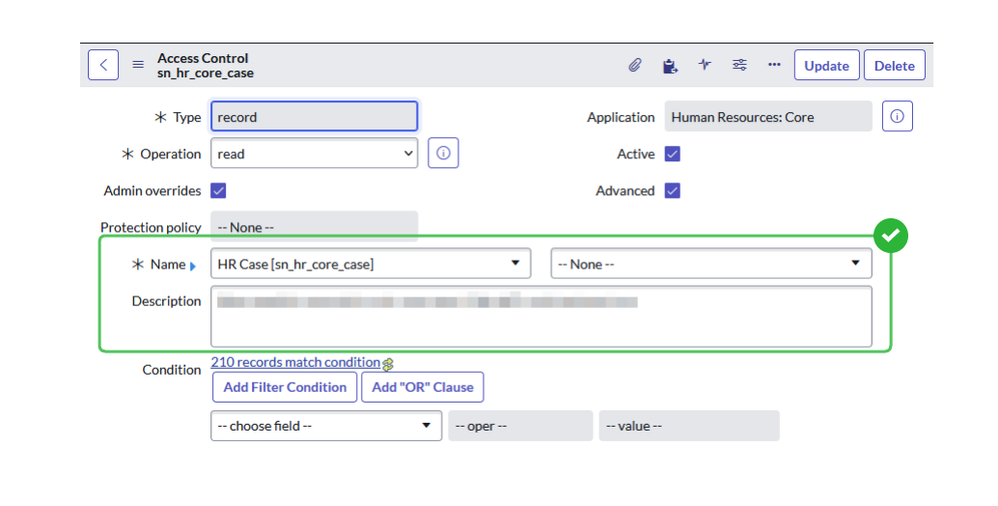Click the Update button

[827, 65]
